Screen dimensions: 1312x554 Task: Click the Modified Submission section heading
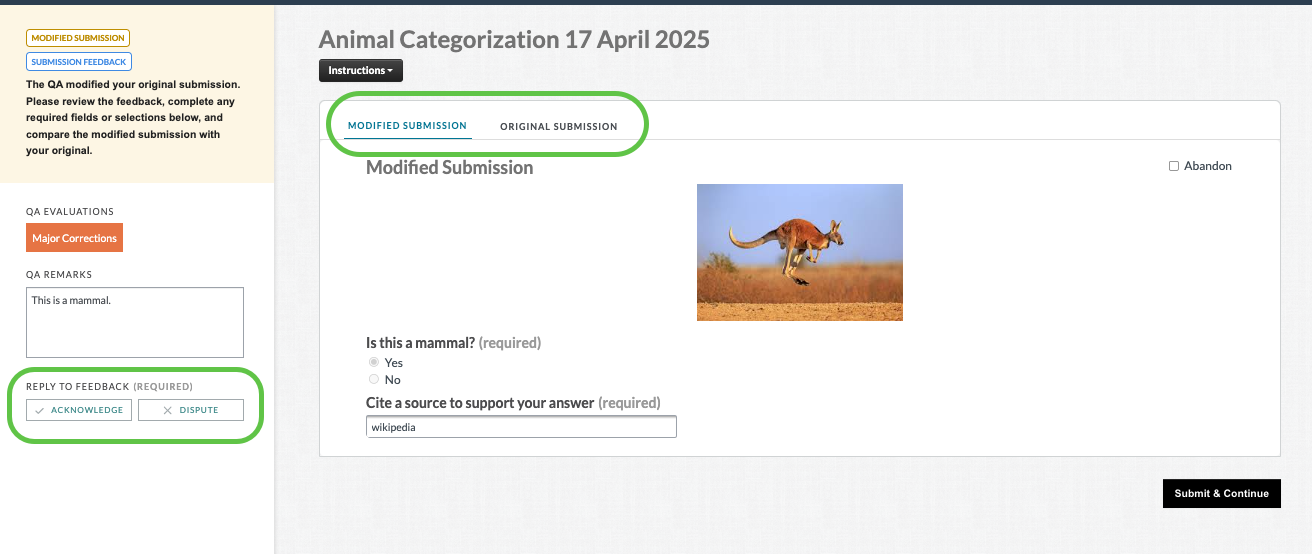pyautogui.click(x=450, y=168)
